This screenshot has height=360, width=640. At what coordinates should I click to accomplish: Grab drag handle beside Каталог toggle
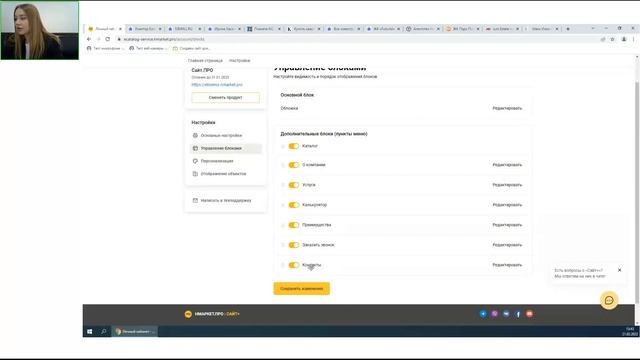[283, 146]
